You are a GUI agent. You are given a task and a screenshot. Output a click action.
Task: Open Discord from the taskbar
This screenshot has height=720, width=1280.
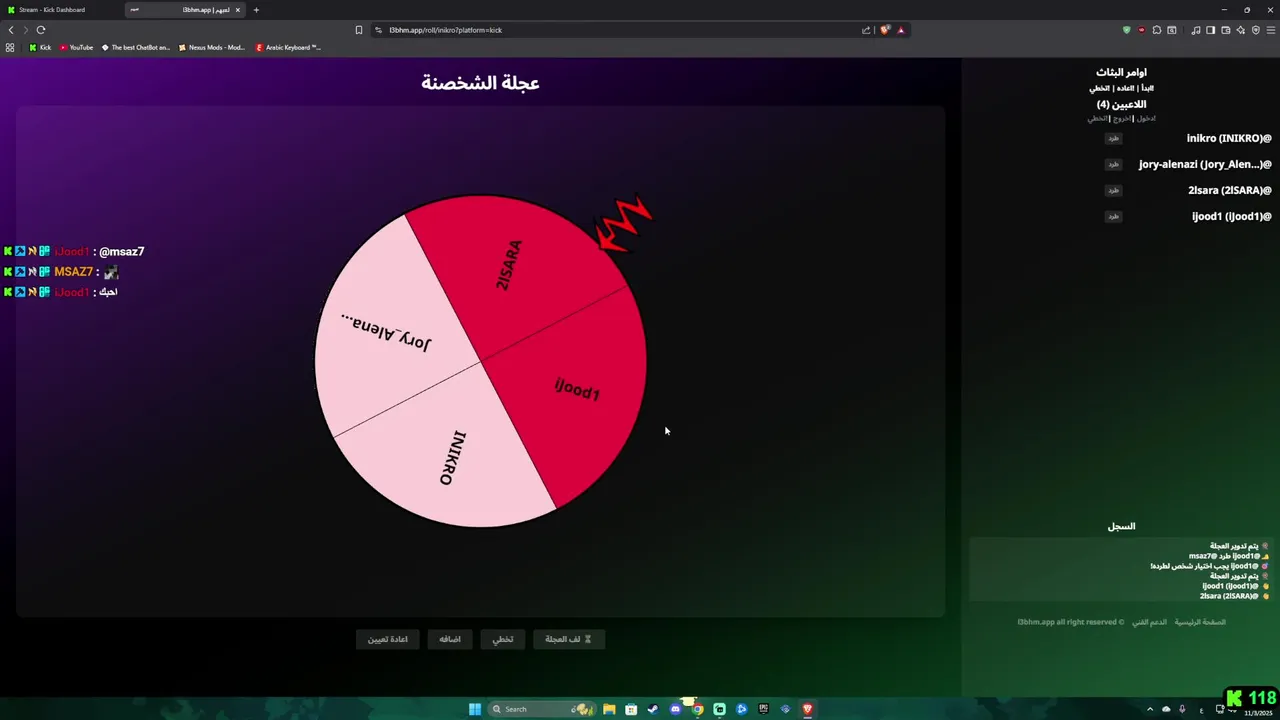click(675, 709)
